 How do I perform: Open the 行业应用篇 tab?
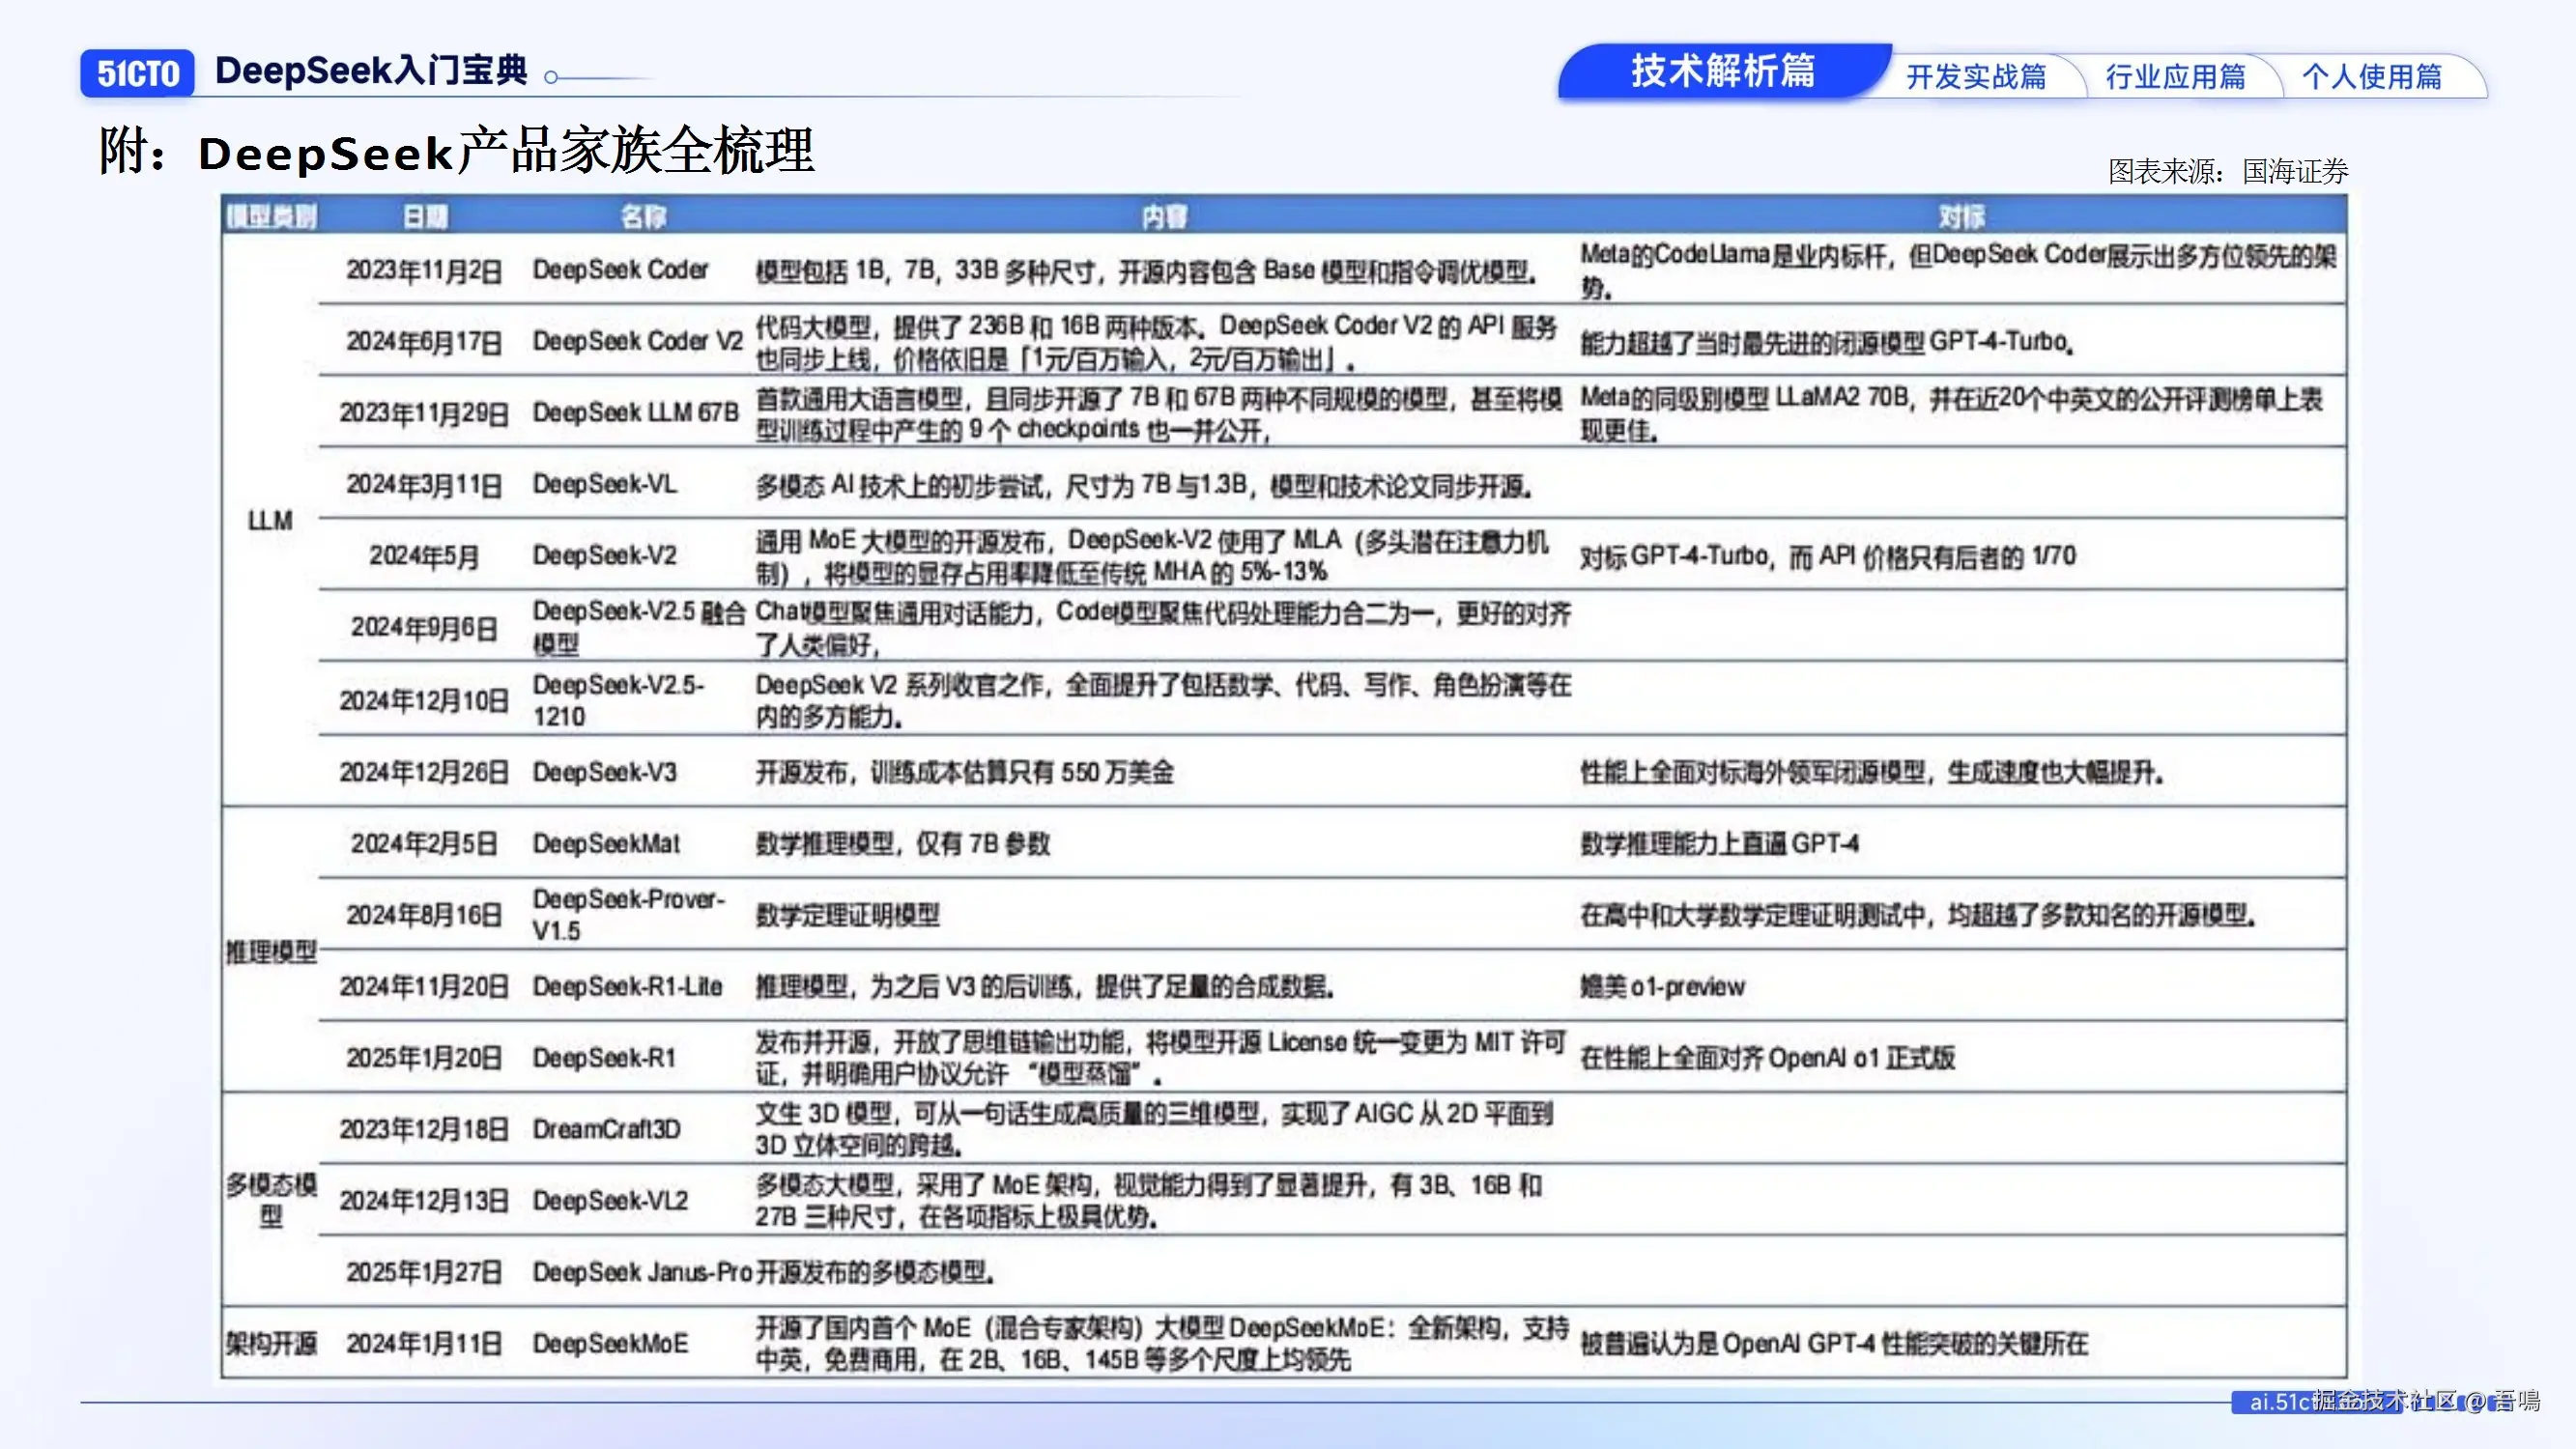click(x=2175, y=77)
